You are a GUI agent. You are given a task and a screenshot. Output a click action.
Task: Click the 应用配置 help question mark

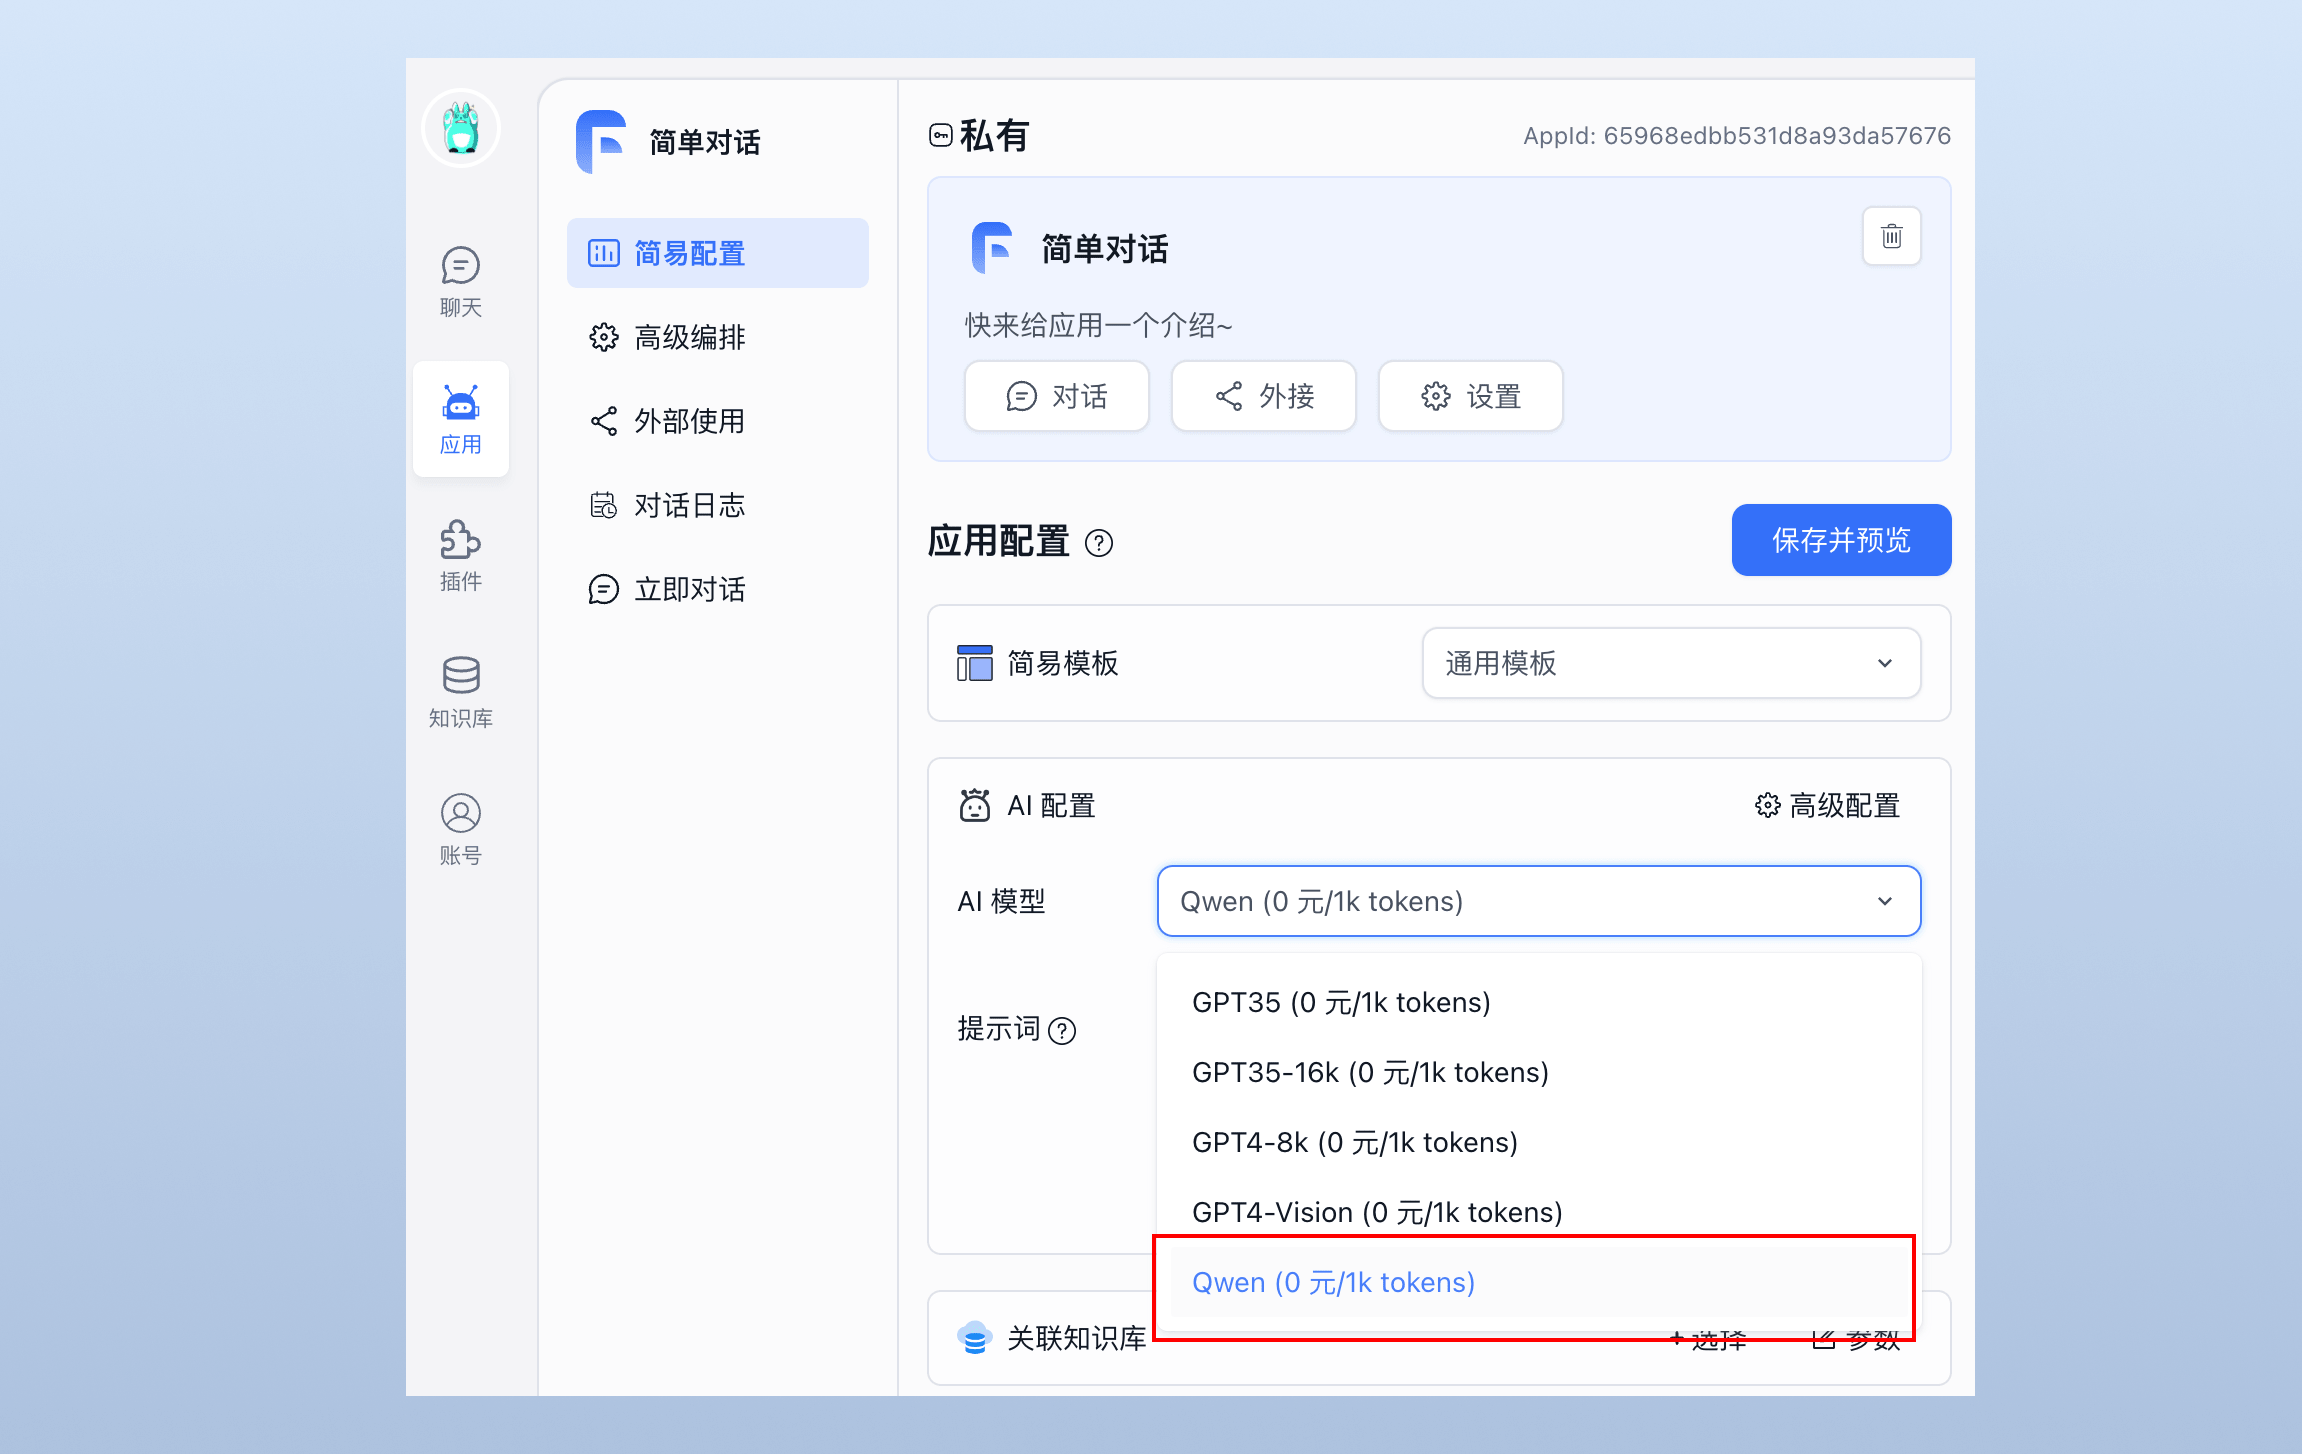pos(1100,544)
